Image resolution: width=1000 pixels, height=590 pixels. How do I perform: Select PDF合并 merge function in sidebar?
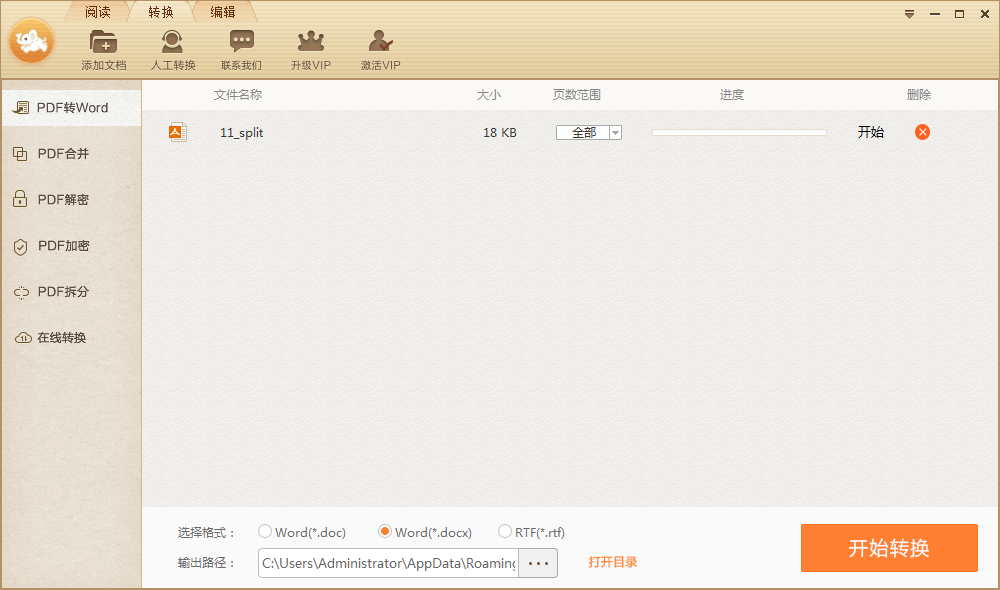[x=60, y=153]
